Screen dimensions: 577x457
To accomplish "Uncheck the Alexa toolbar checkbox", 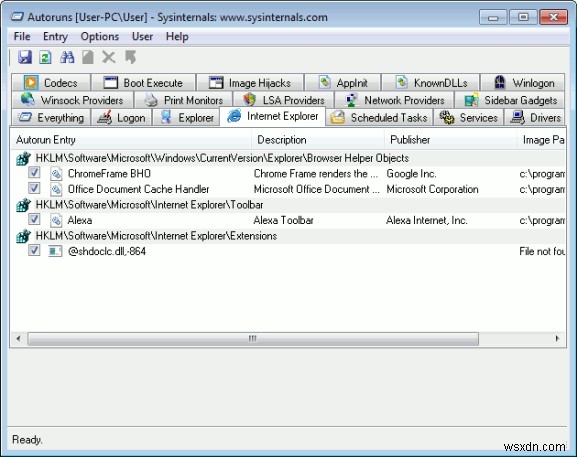I will tap(34, 219).
